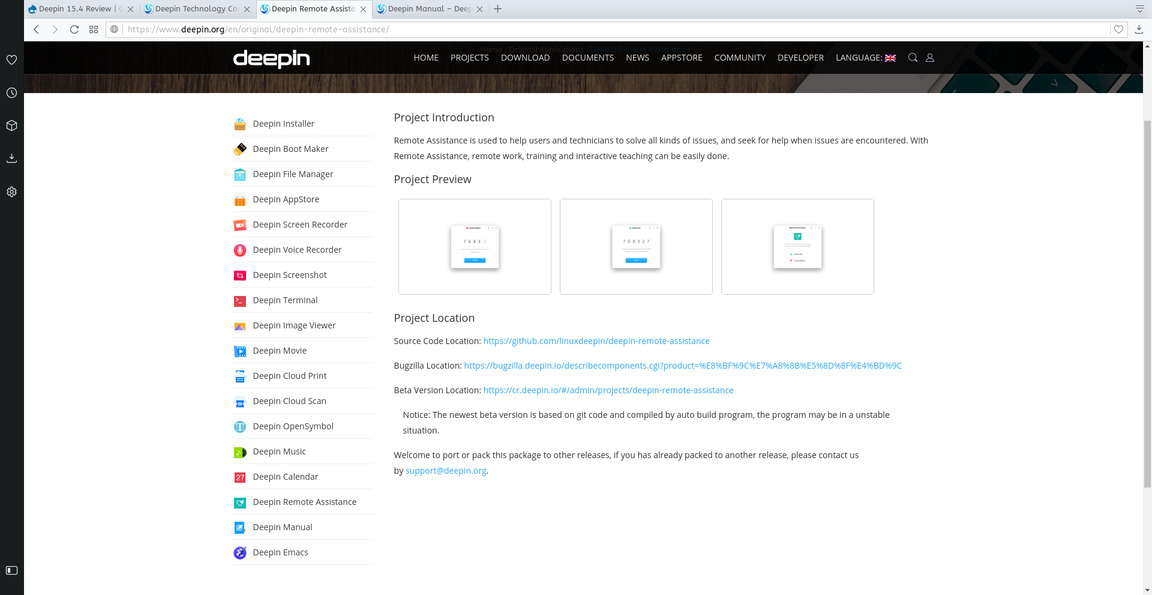Reload the current page
This screenshot has width=1152, height=595.
click(x=74, y=29)
